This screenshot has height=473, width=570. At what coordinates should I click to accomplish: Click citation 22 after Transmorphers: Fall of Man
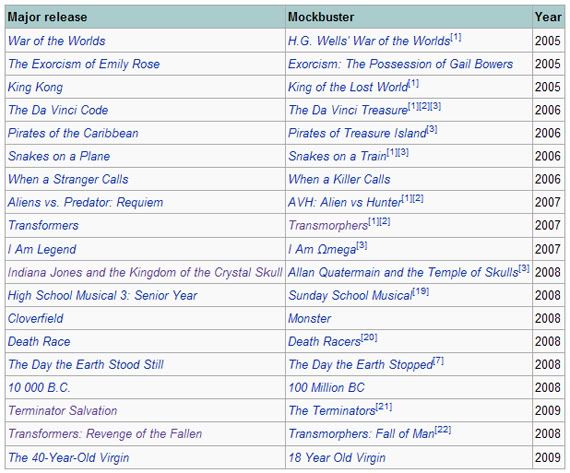pos(443,430)
